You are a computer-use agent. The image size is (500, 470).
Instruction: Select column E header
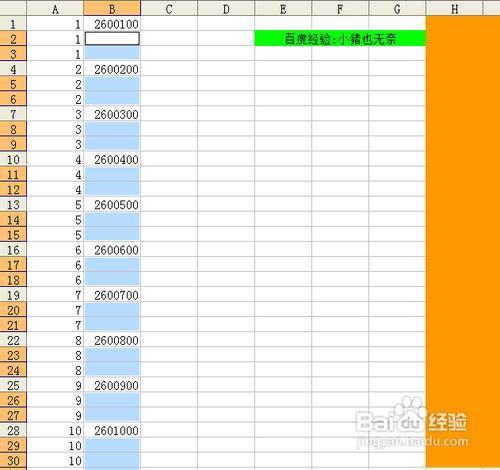[283, 8]
